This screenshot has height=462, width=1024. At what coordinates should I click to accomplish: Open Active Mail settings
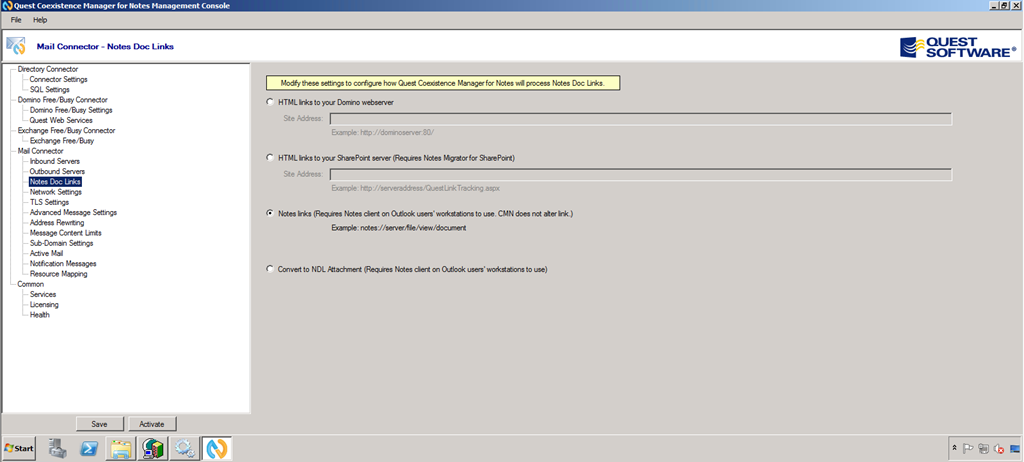click(x=46, y=254)
